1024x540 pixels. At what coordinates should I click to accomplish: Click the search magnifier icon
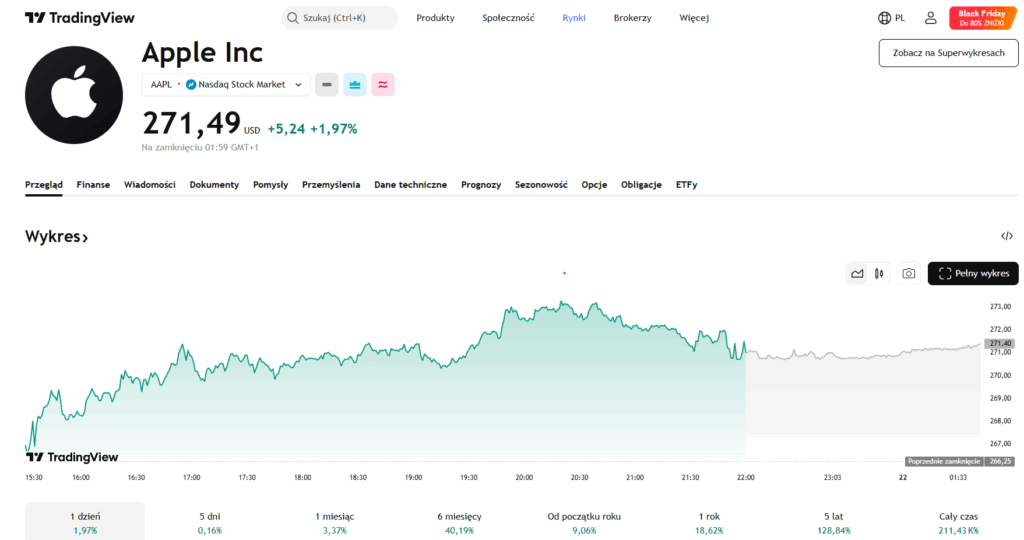293,18
